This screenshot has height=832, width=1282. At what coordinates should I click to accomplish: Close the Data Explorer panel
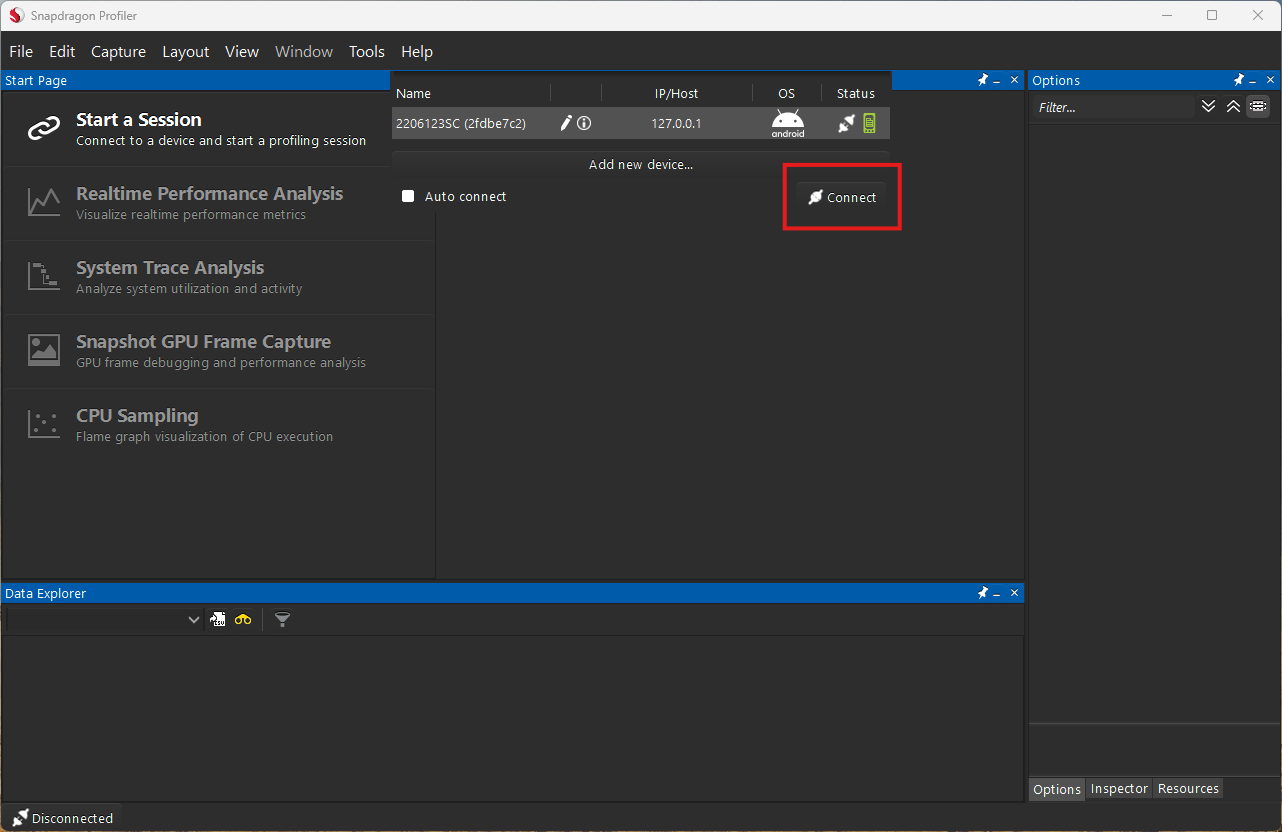tap(1014, 593)
